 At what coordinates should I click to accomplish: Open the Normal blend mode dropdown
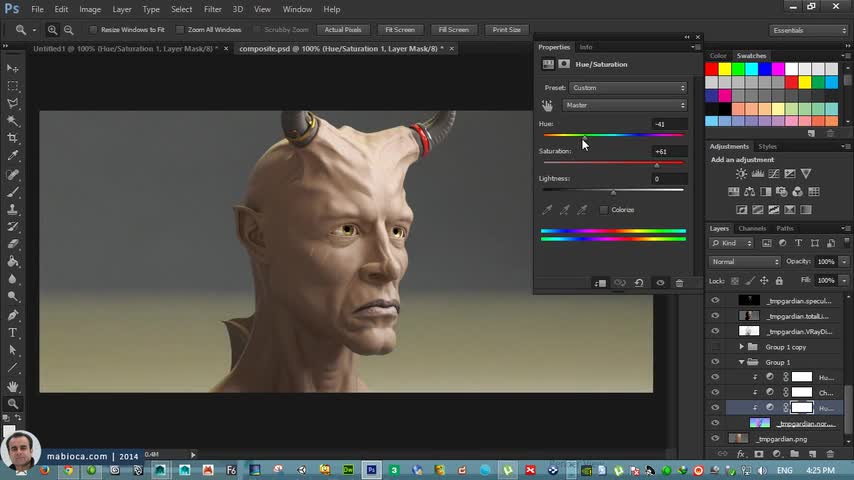[744, 262]
